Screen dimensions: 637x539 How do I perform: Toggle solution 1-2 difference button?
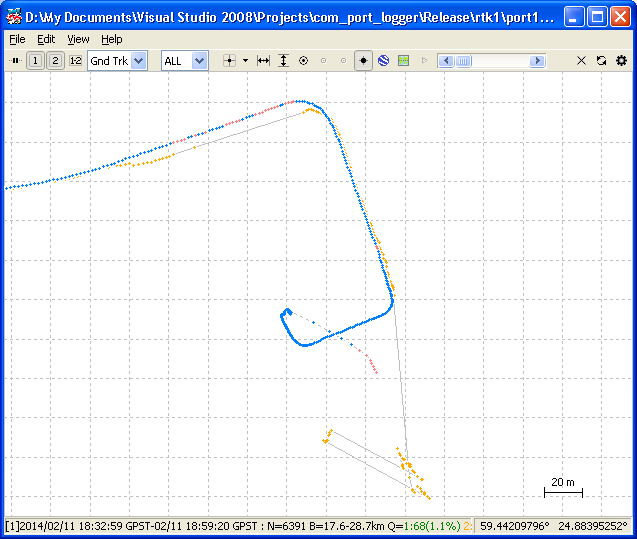tap(75, 61)
